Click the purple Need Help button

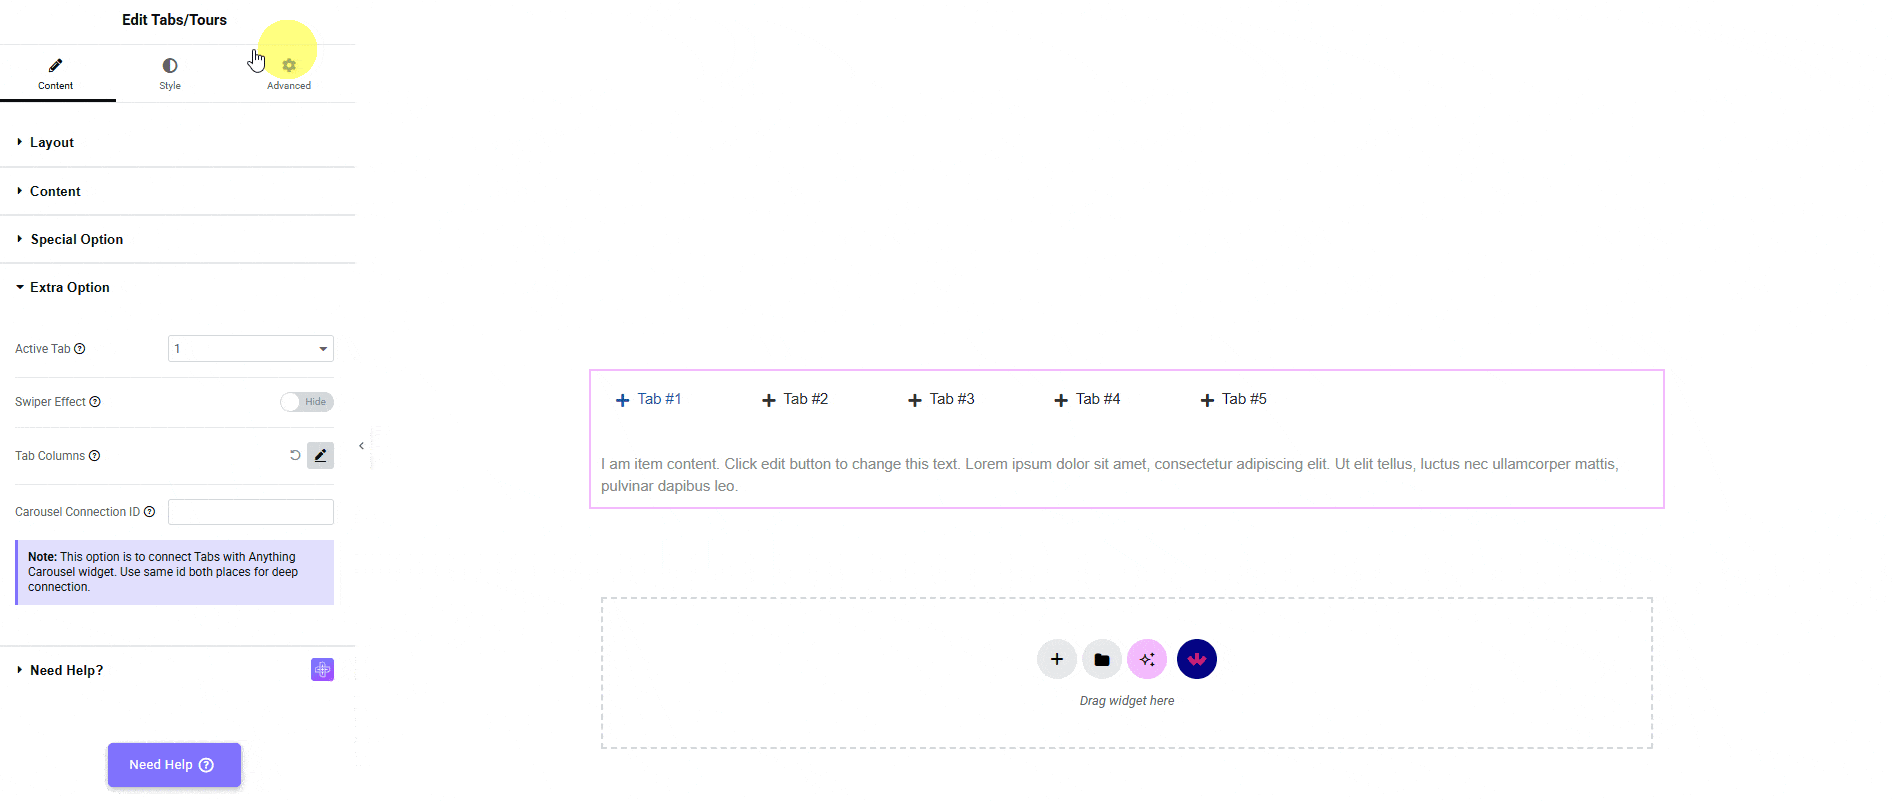point(174,765)
